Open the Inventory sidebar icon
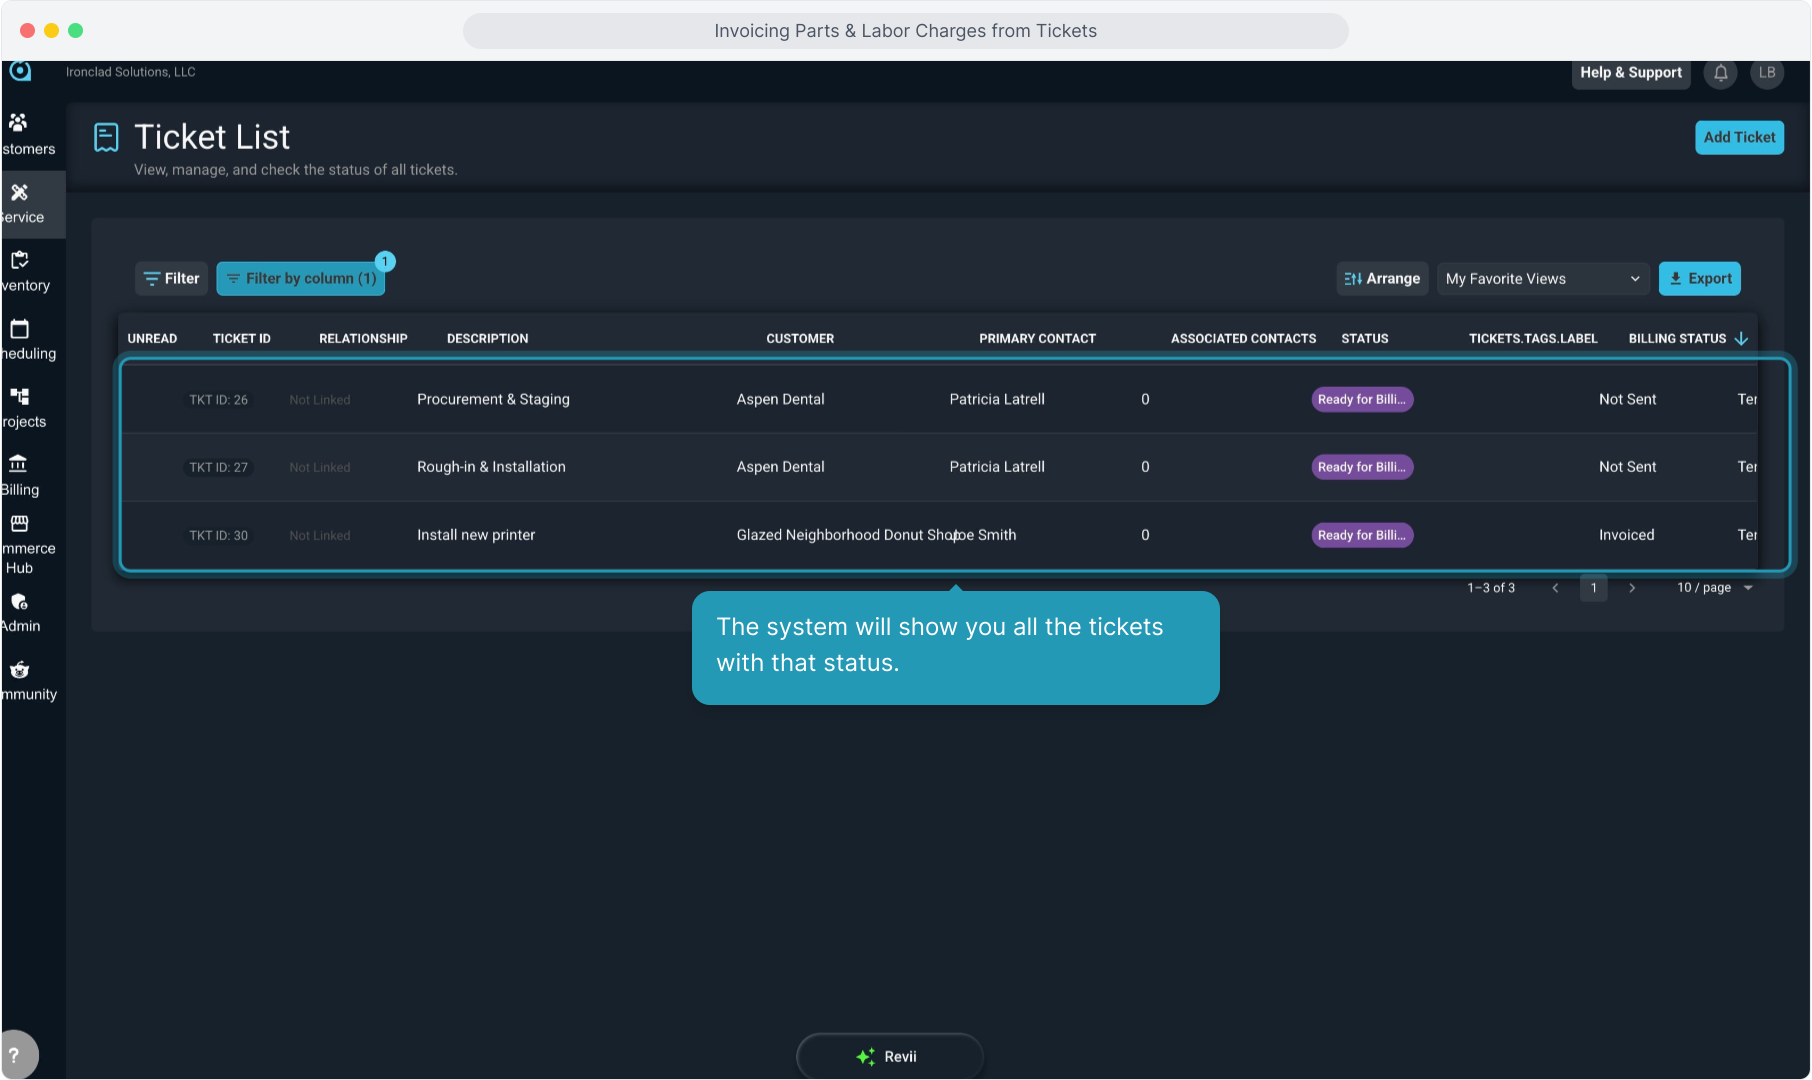This screenshot has height=1080, width=1812. click(19, 260)
